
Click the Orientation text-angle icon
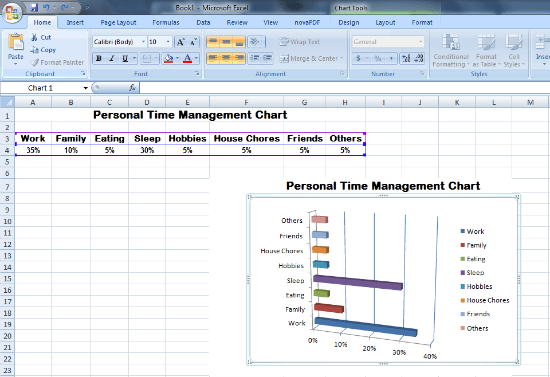pos(256,42)
